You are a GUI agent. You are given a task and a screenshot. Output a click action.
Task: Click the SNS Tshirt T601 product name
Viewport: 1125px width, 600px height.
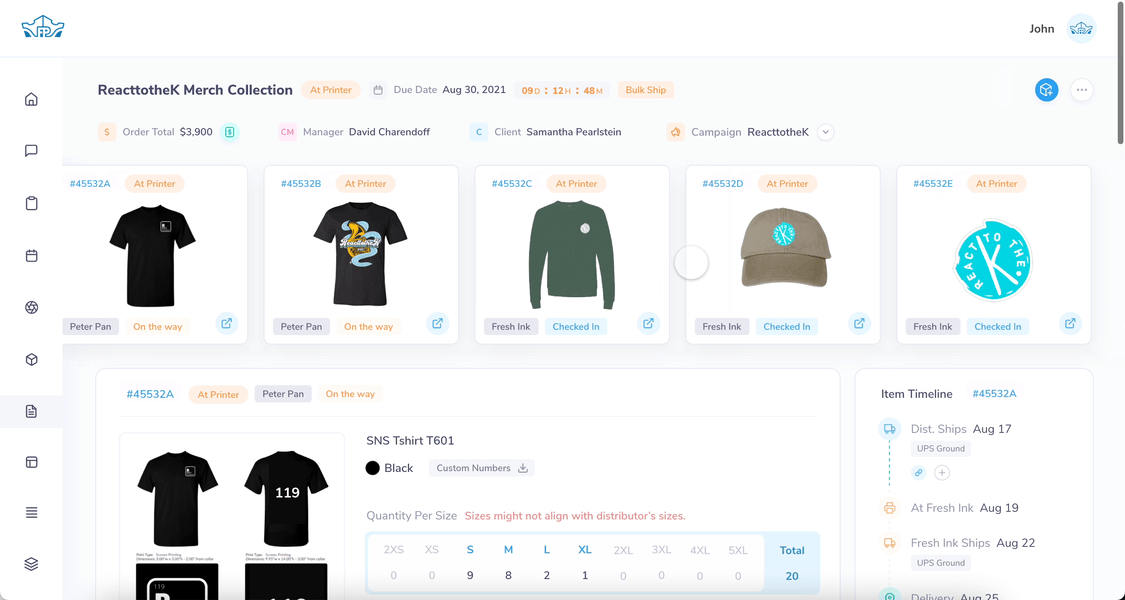(410, 441)
